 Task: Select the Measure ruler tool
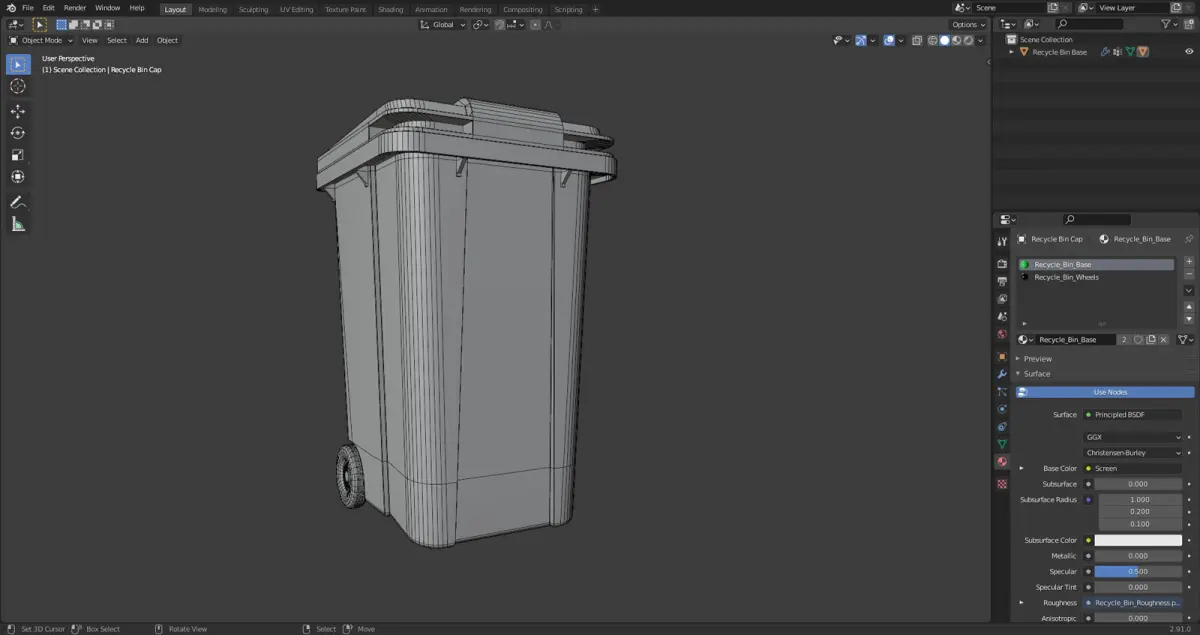pos(18,224)
